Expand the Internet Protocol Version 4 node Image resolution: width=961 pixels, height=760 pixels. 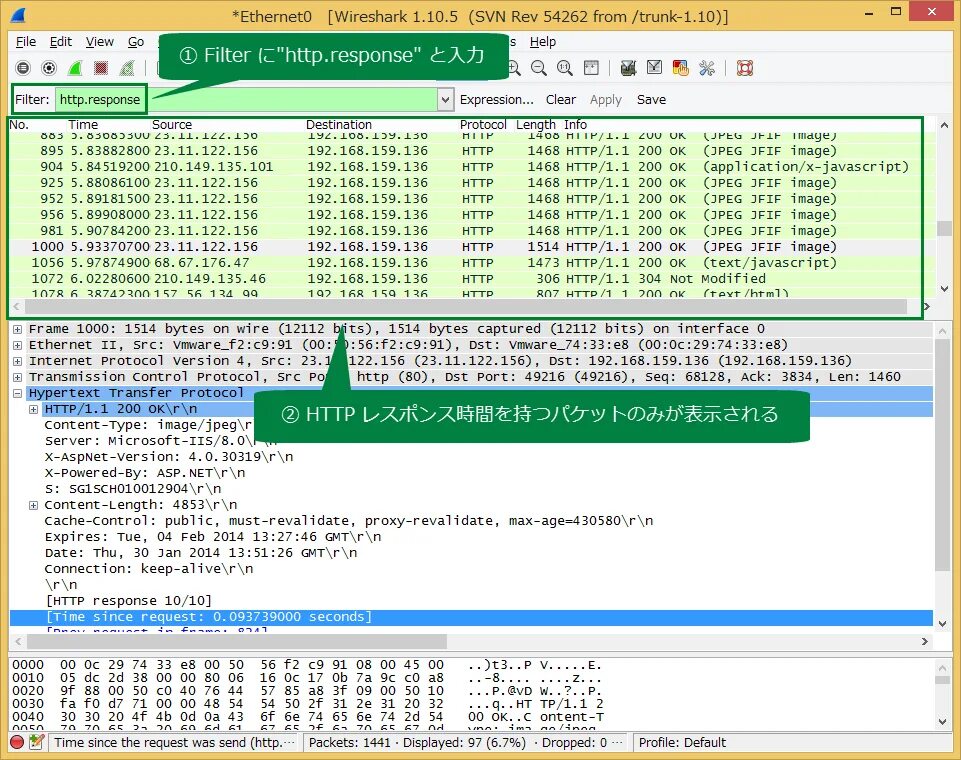point(18,361)
